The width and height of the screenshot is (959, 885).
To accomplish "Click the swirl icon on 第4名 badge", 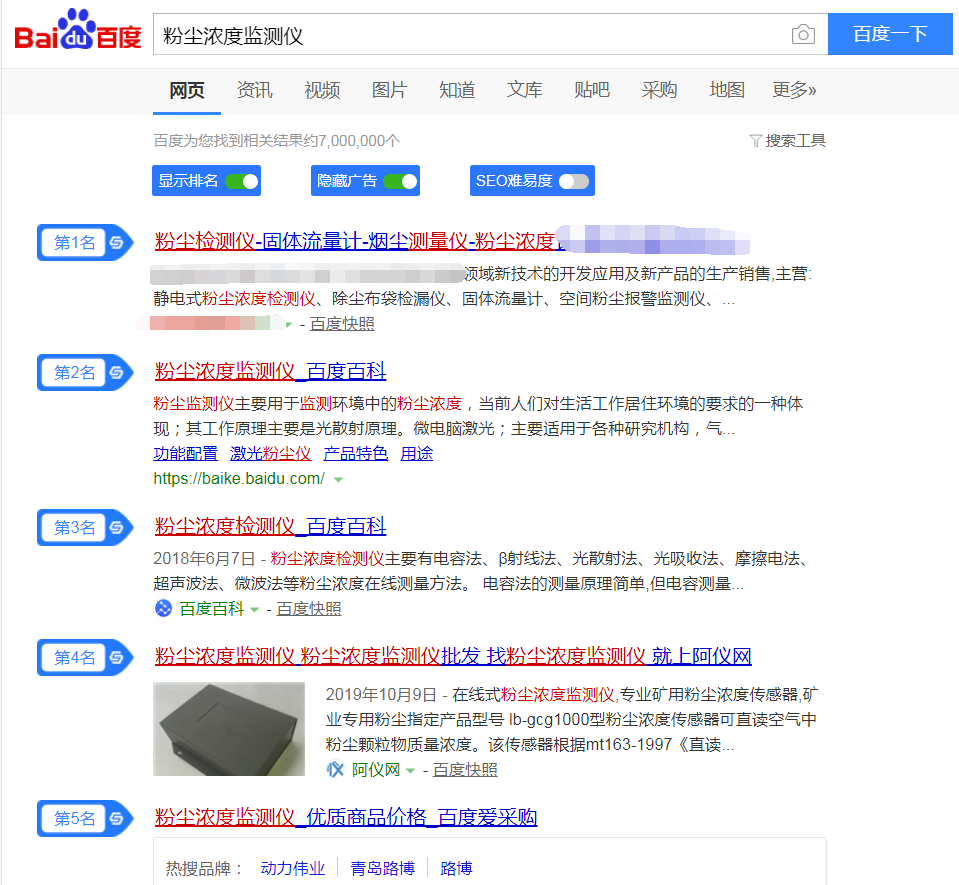I will click(116, 657).
